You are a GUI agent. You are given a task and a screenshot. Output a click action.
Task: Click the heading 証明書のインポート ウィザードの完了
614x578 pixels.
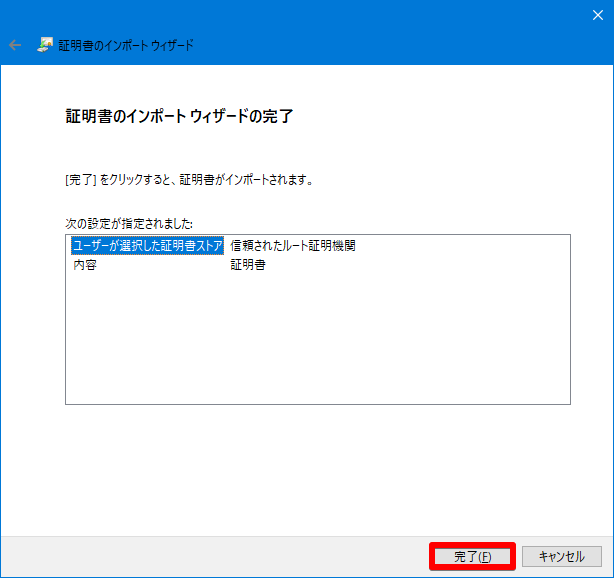pyautogui.click(x=178, y=117)
